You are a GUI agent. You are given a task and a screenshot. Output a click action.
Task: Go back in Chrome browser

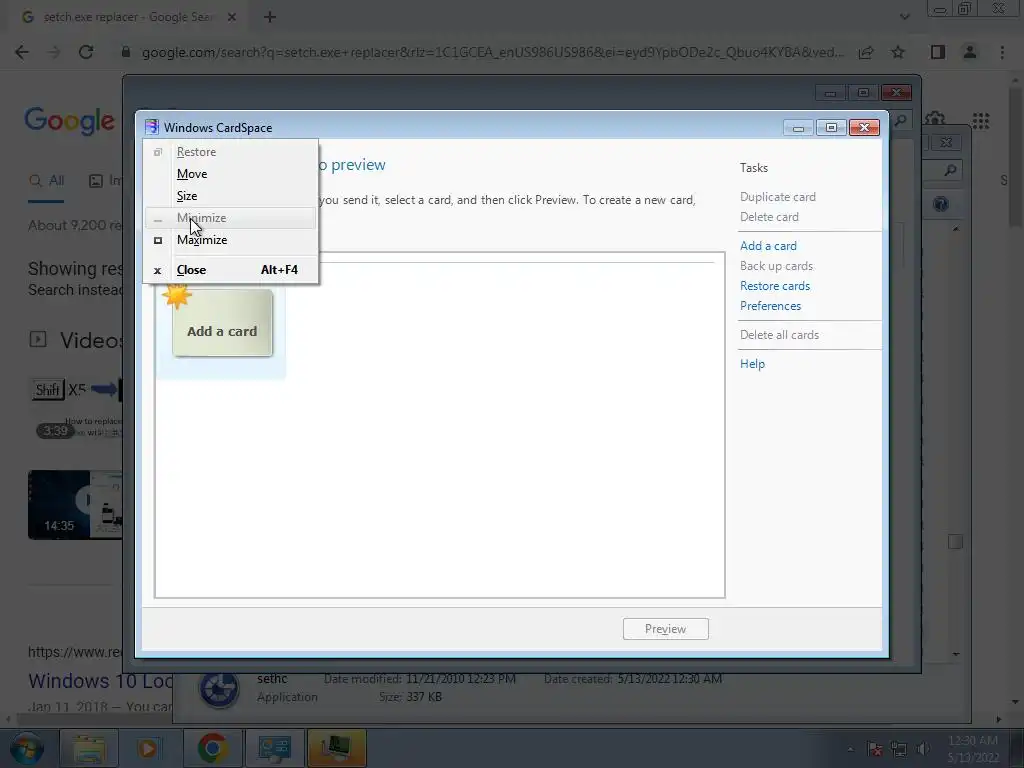[x=22, y=52]
